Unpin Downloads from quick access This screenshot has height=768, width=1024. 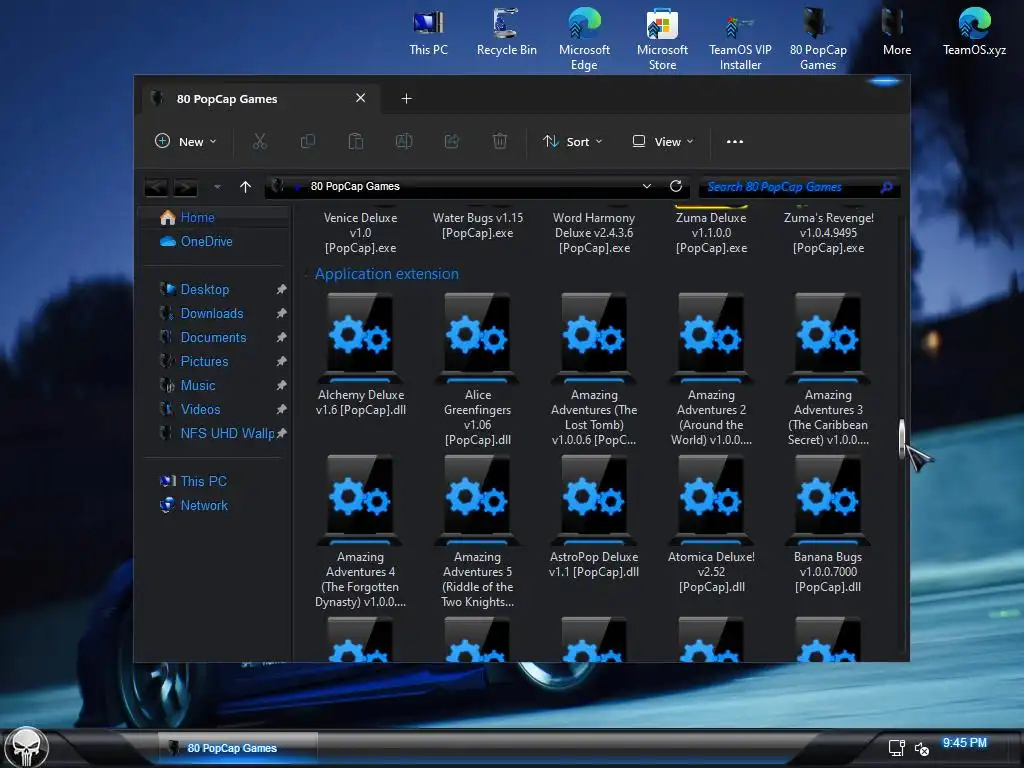coord(281,313)
